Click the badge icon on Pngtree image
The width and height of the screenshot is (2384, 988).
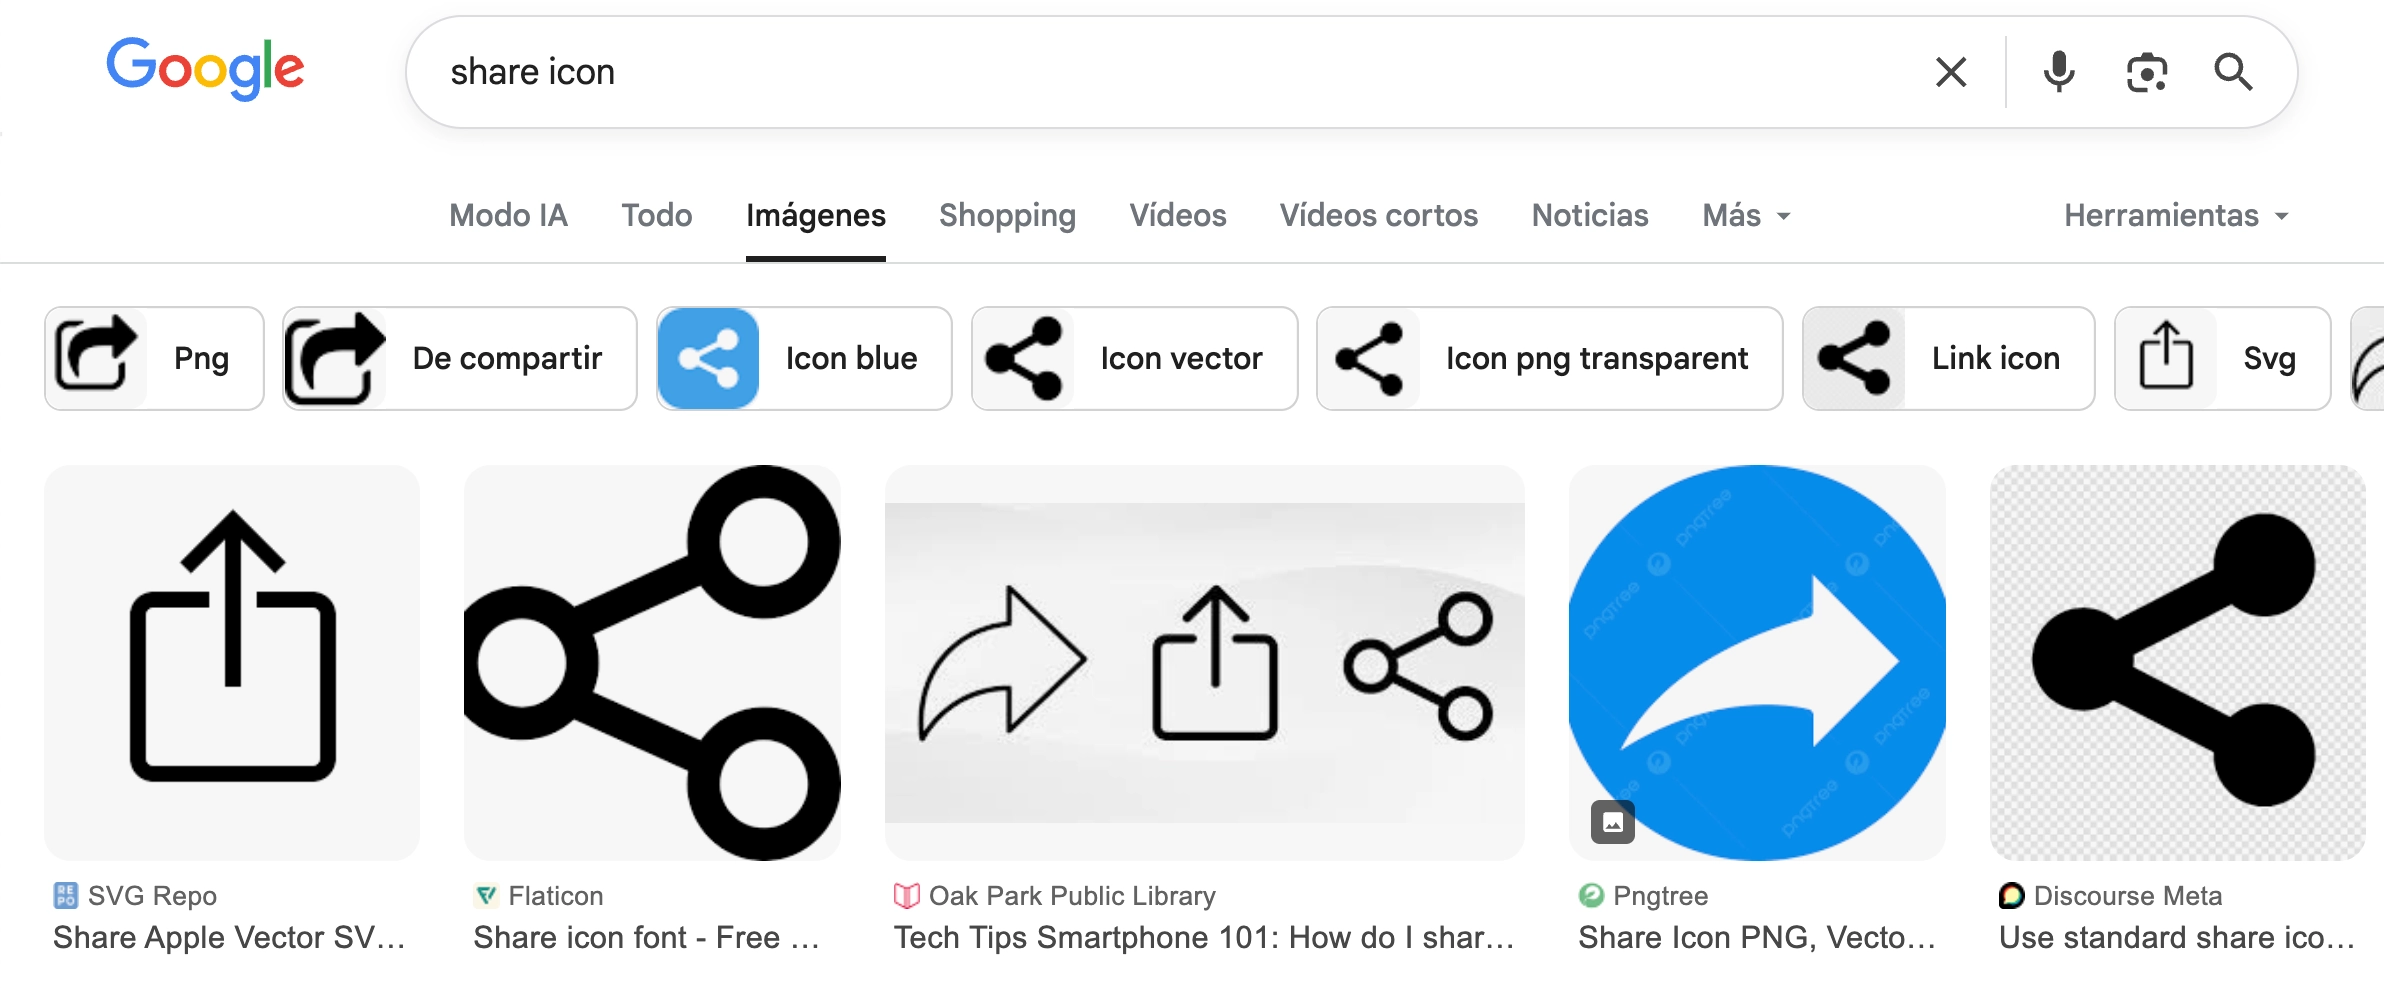coord(1613,822)
